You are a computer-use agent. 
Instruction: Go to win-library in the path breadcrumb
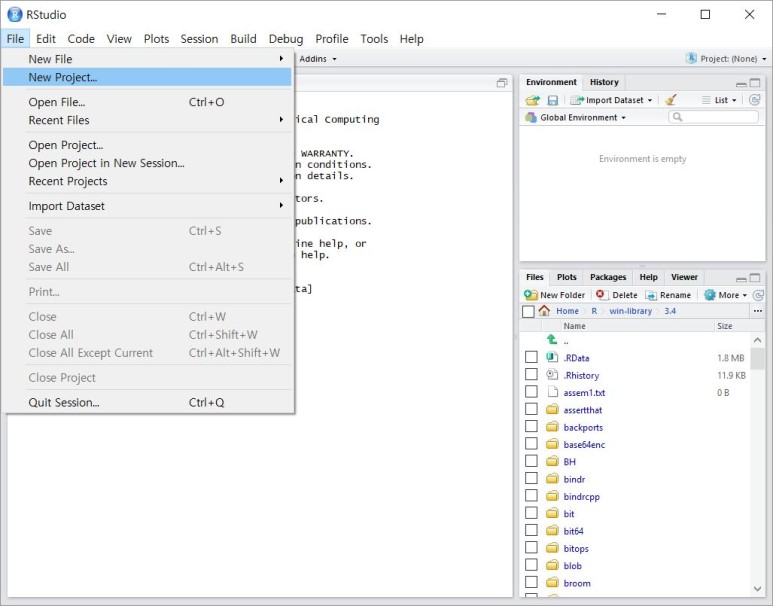click(631, 311)
